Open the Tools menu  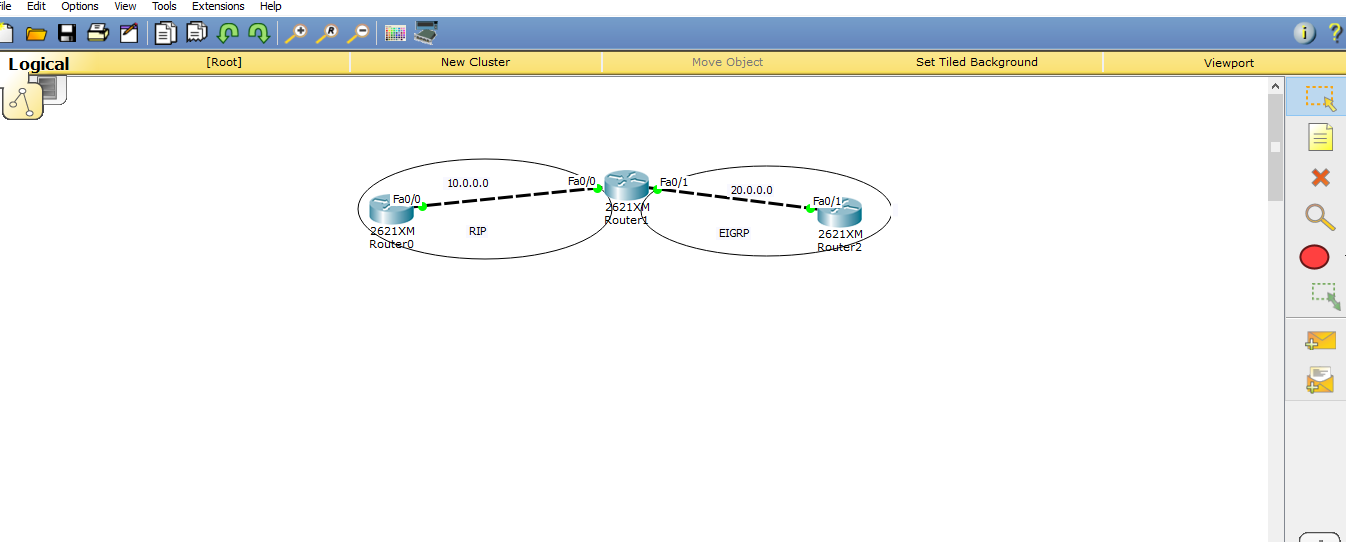(x=164, y=6)
